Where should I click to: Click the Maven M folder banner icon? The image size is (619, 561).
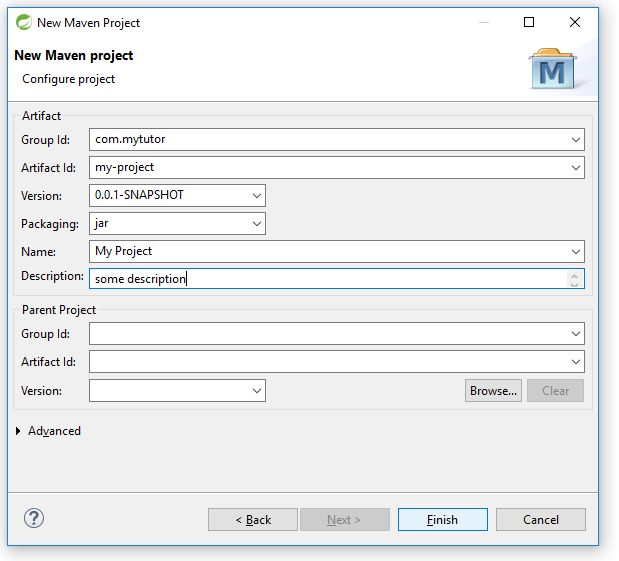click(x=553, y=69)
